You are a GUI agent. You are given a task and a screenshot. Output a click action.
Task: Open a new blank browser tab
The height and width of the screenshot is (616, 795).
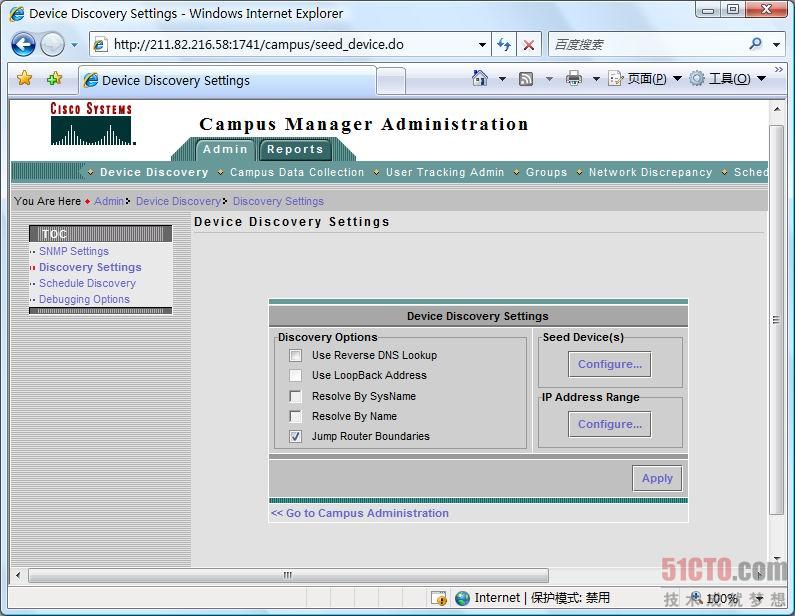[x=391, y=81]
